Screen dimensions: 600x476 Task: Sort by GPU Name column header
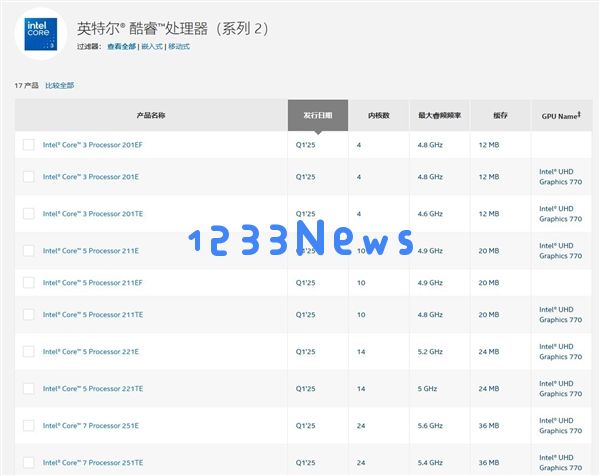pos(561,115)
